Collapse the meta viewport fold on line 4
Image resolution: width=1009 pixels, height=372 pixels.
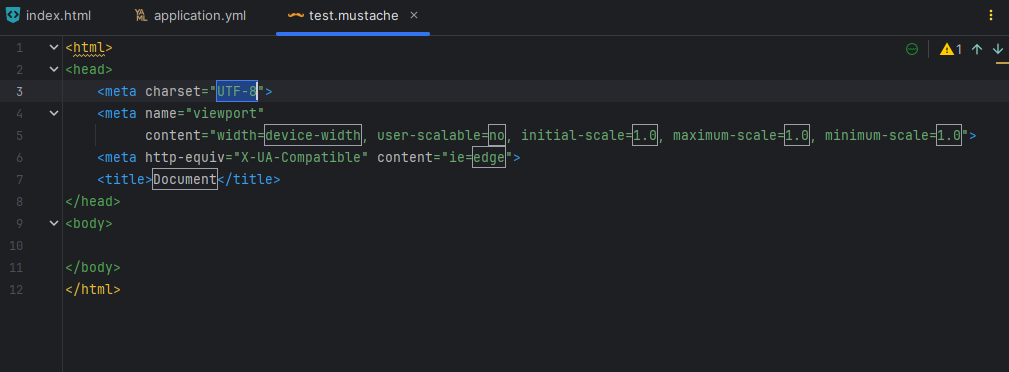tap(54, 113)
